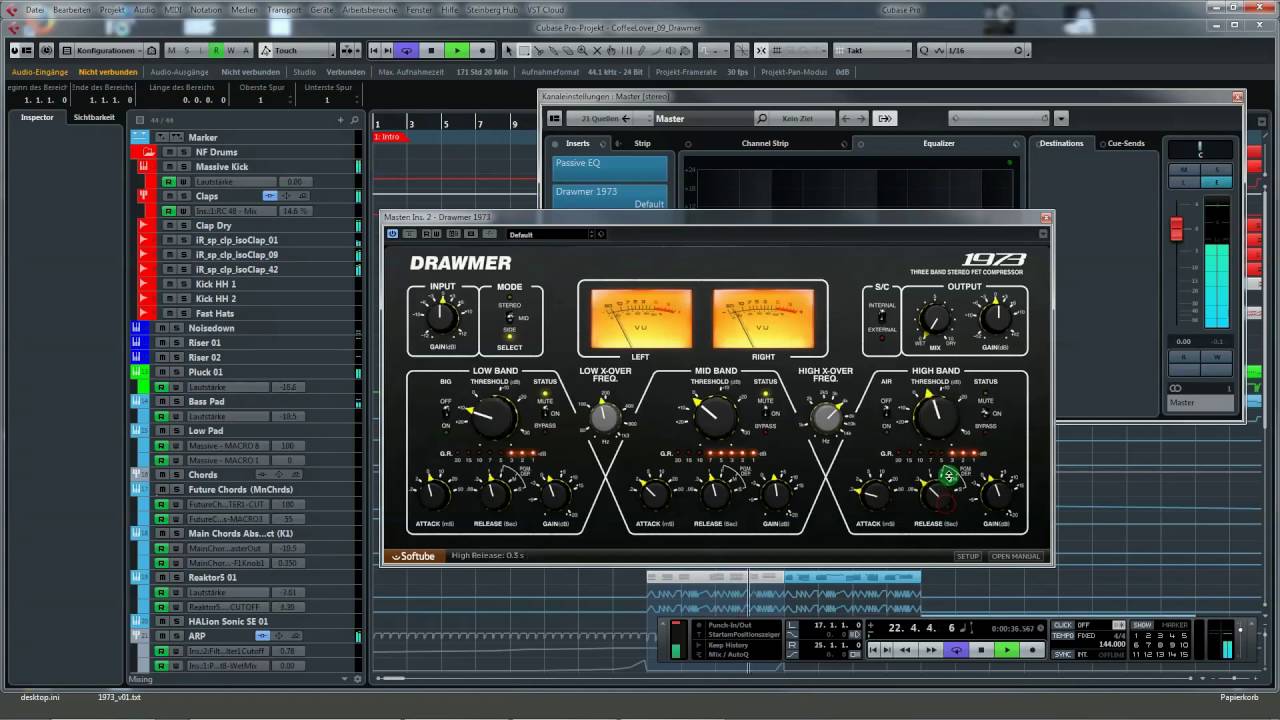
Task: Click the Drawmer 1973 insert slot
Action: click(609, 196)
